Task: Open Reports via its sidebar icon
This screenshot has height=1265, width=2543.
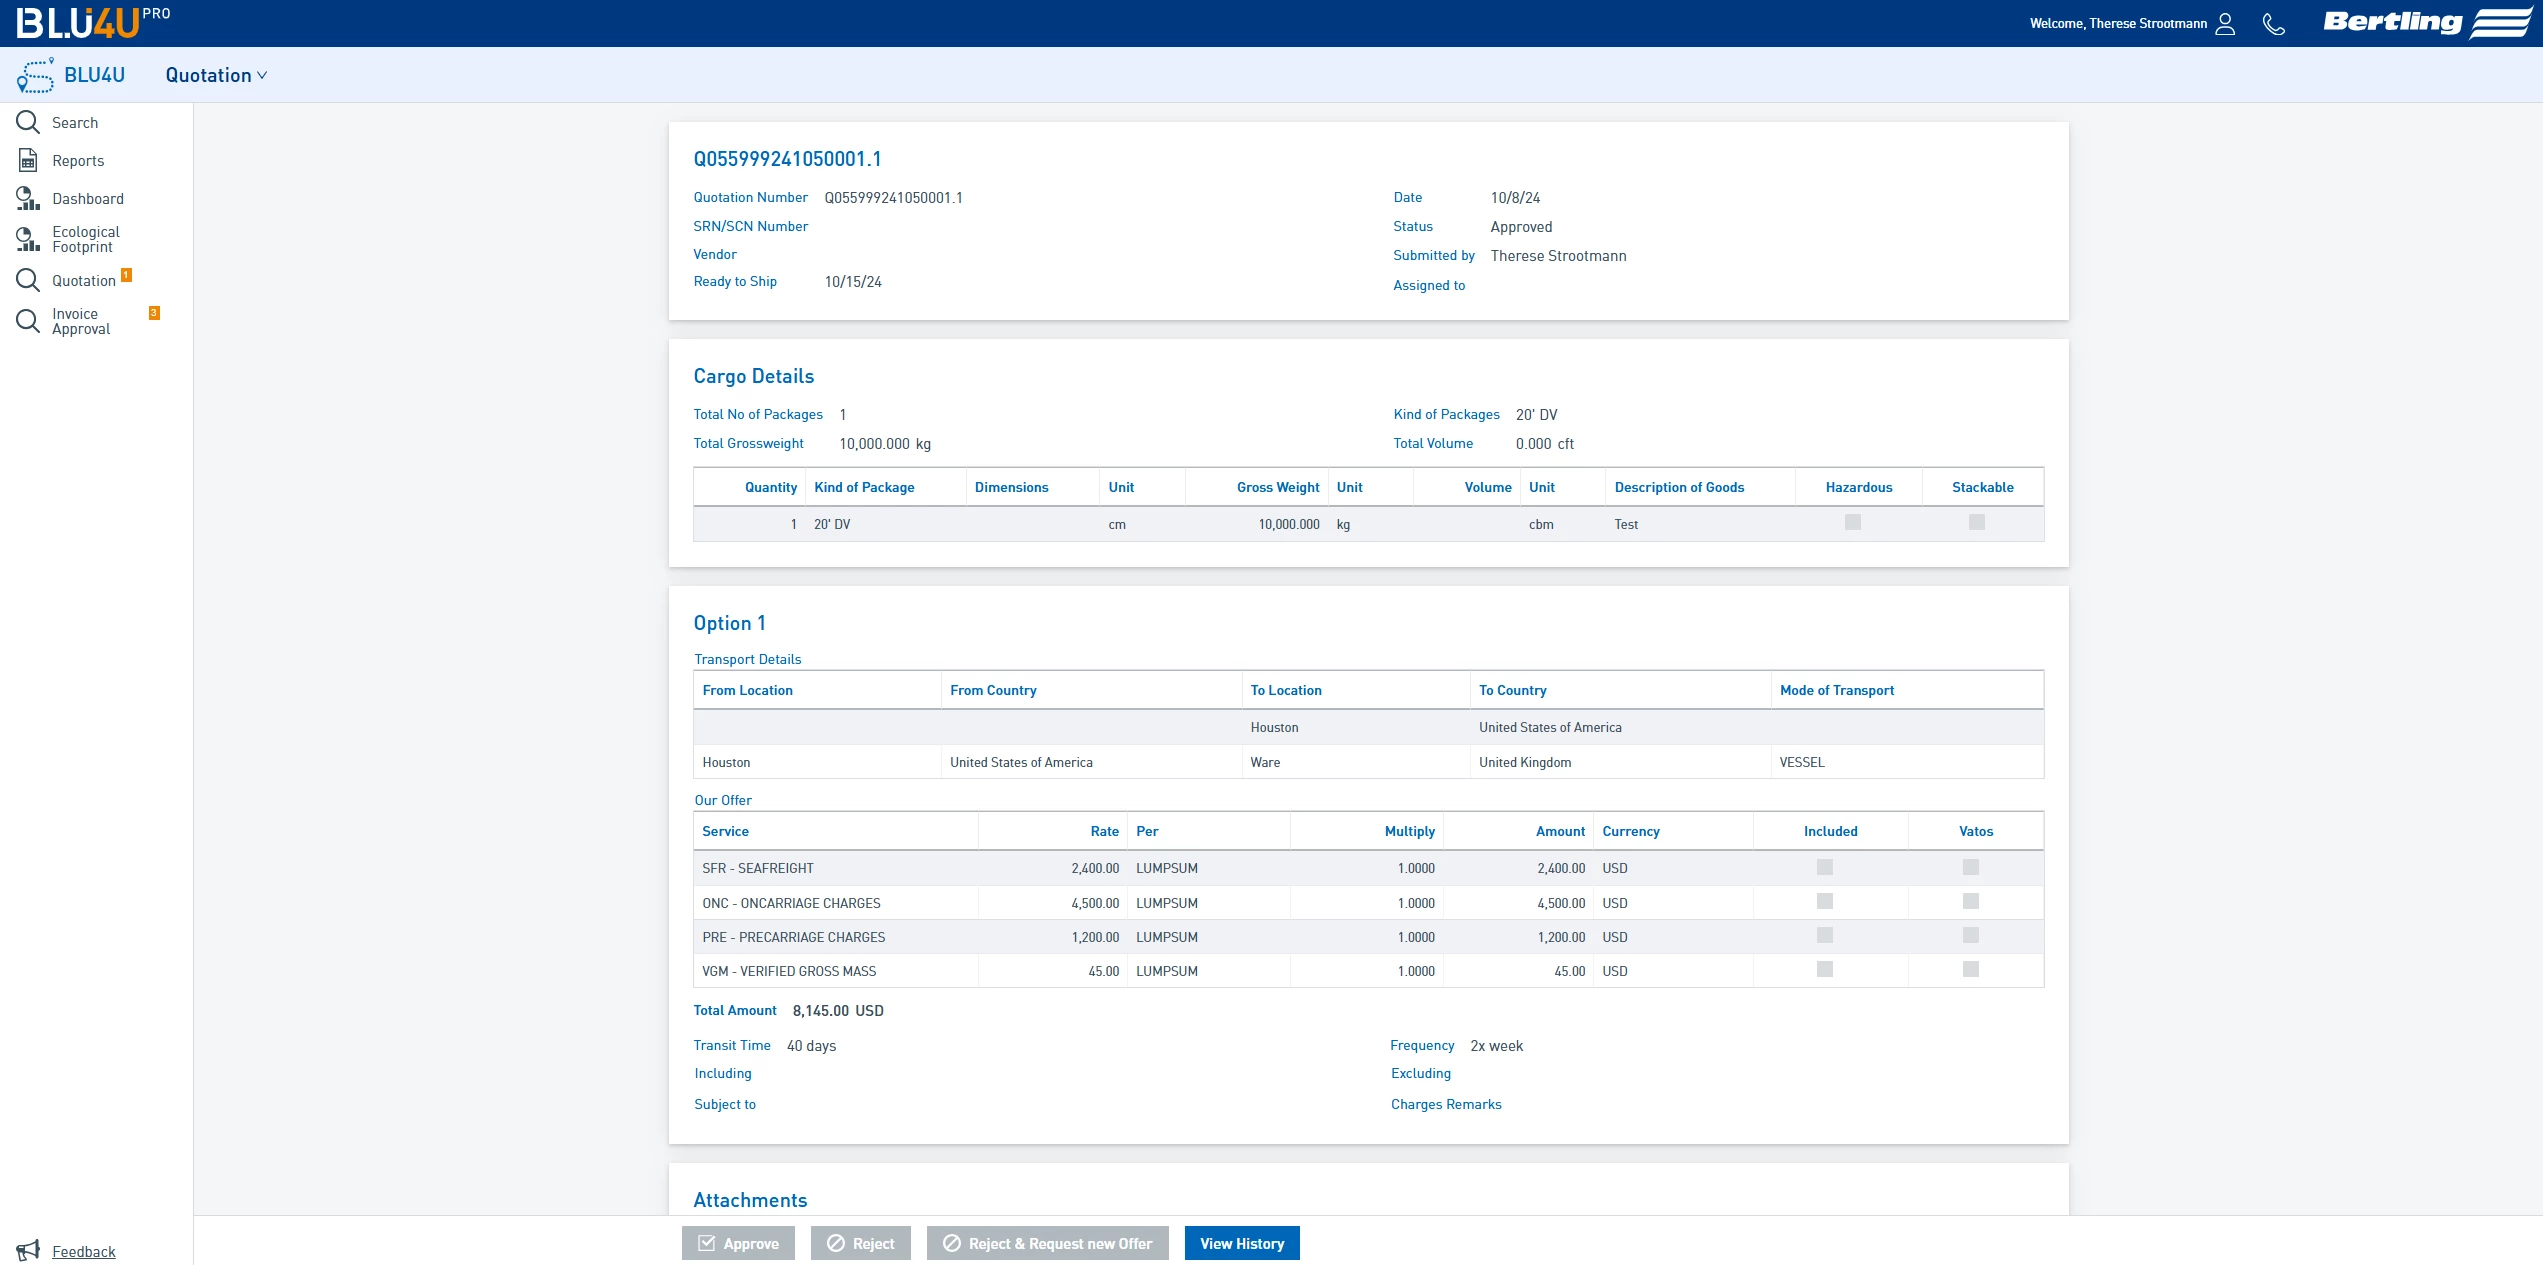Action: (x=28, y=161)
